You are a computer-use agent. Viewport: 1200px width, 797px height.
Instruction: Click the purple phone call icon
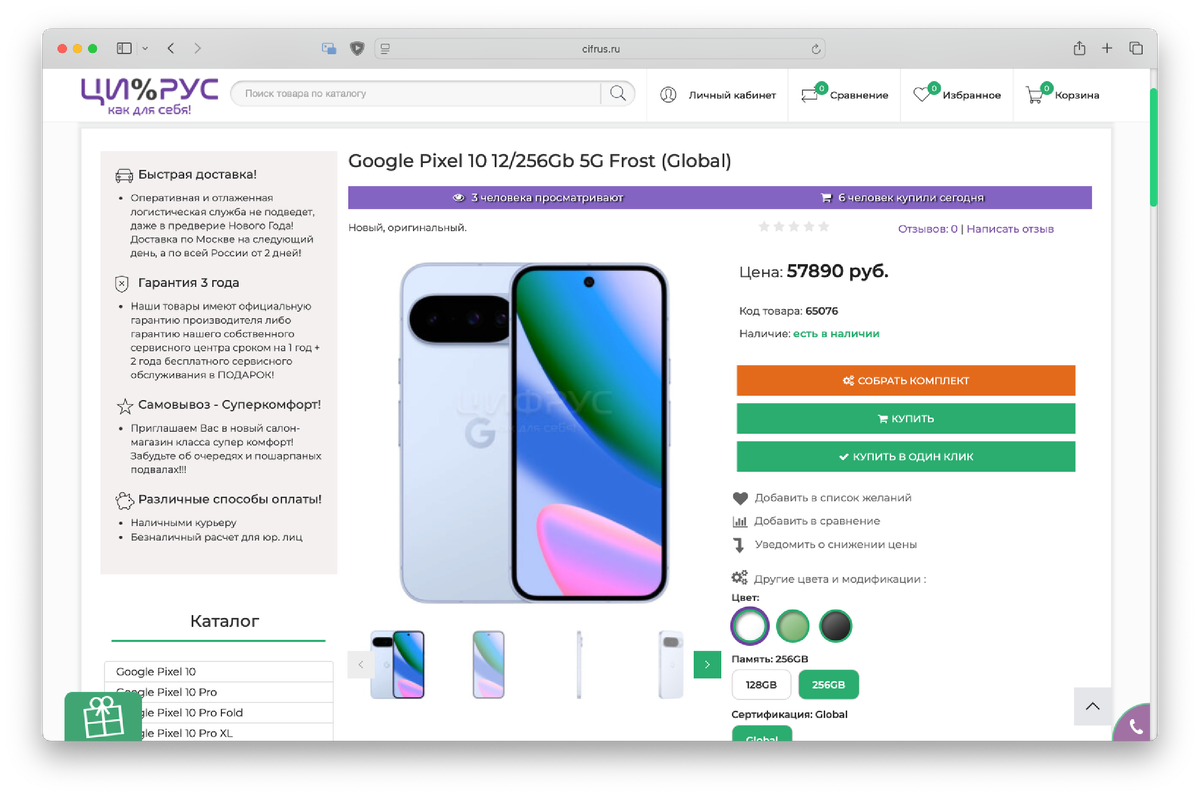pyautogui.click(x=1137, y=726)
